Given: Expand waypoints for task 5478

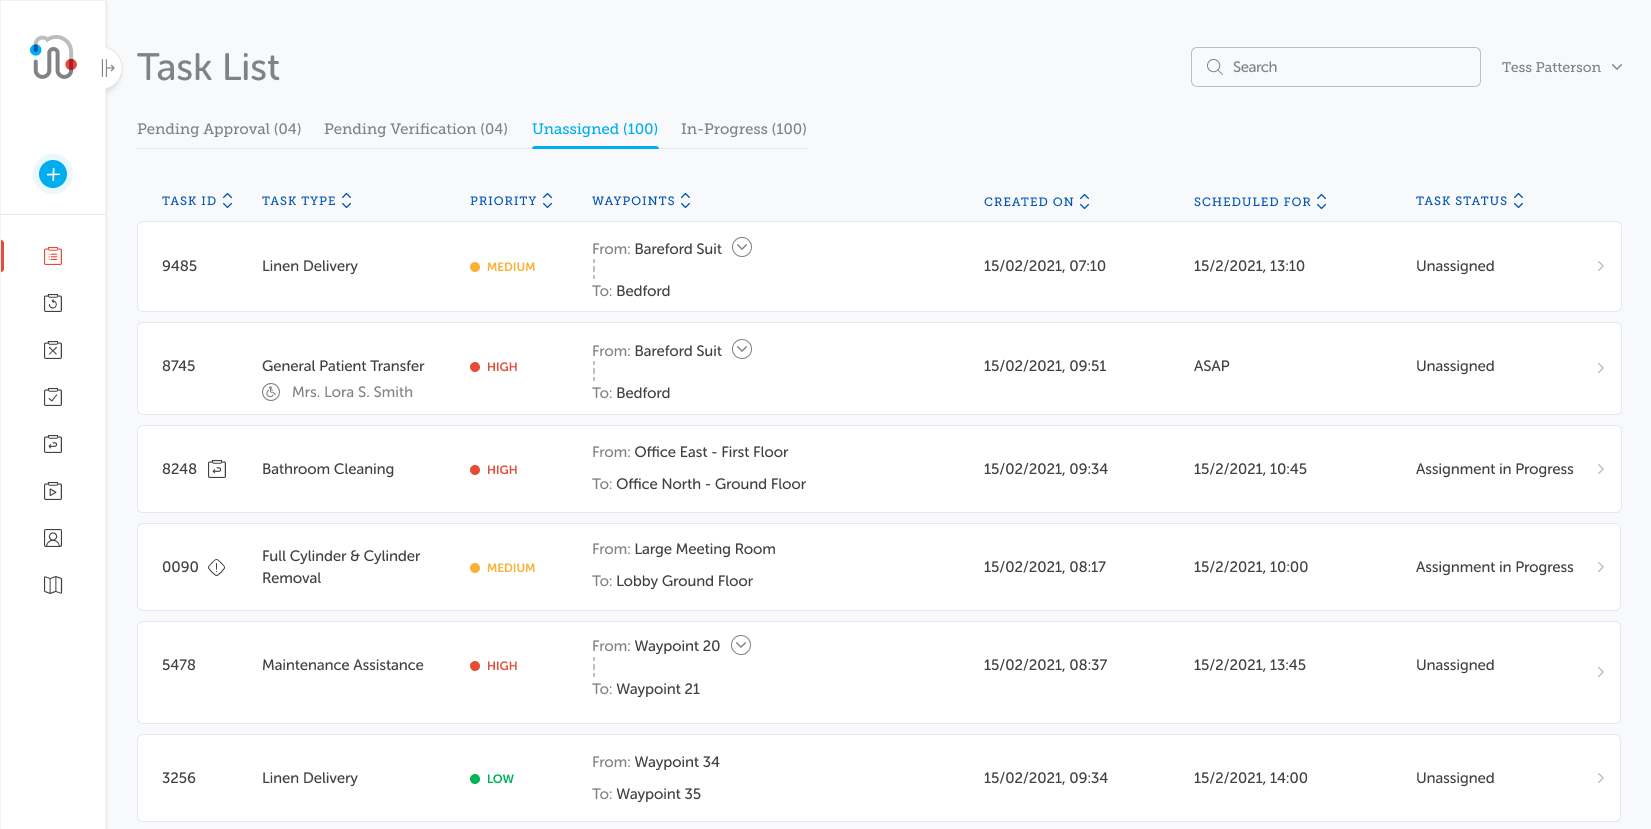Looking at the screenshot, I should pos(741,645).
